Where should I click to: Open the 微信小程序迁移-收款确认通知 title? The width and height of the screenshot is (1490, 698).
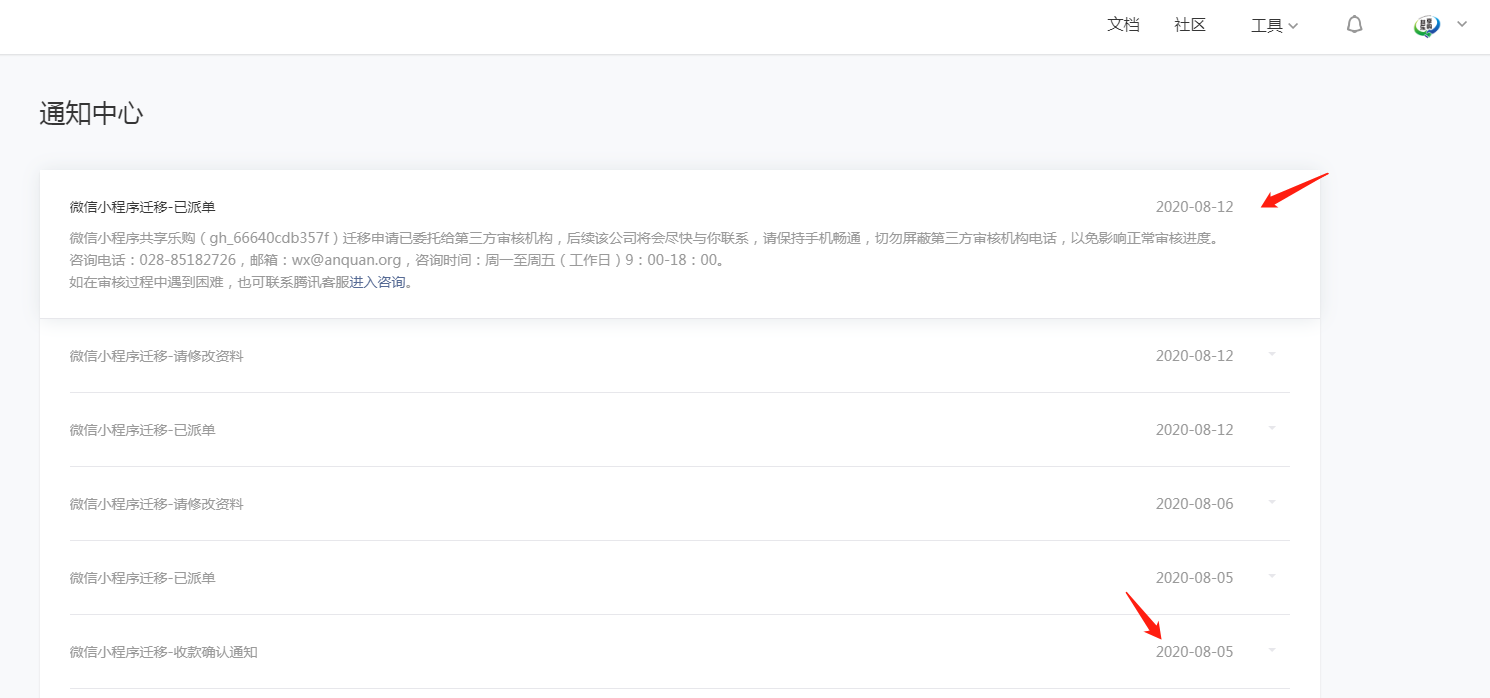tap(164, 652)
